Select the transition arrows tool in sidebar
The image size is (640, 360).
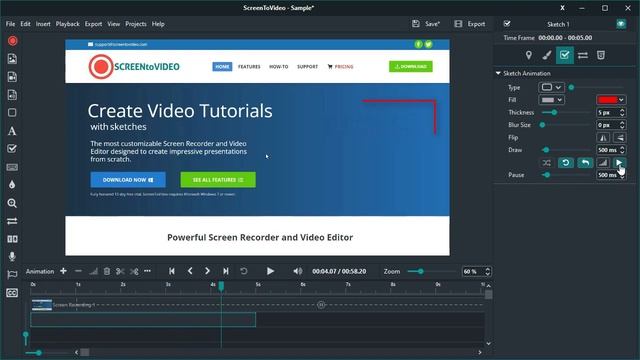pos(12,221)
